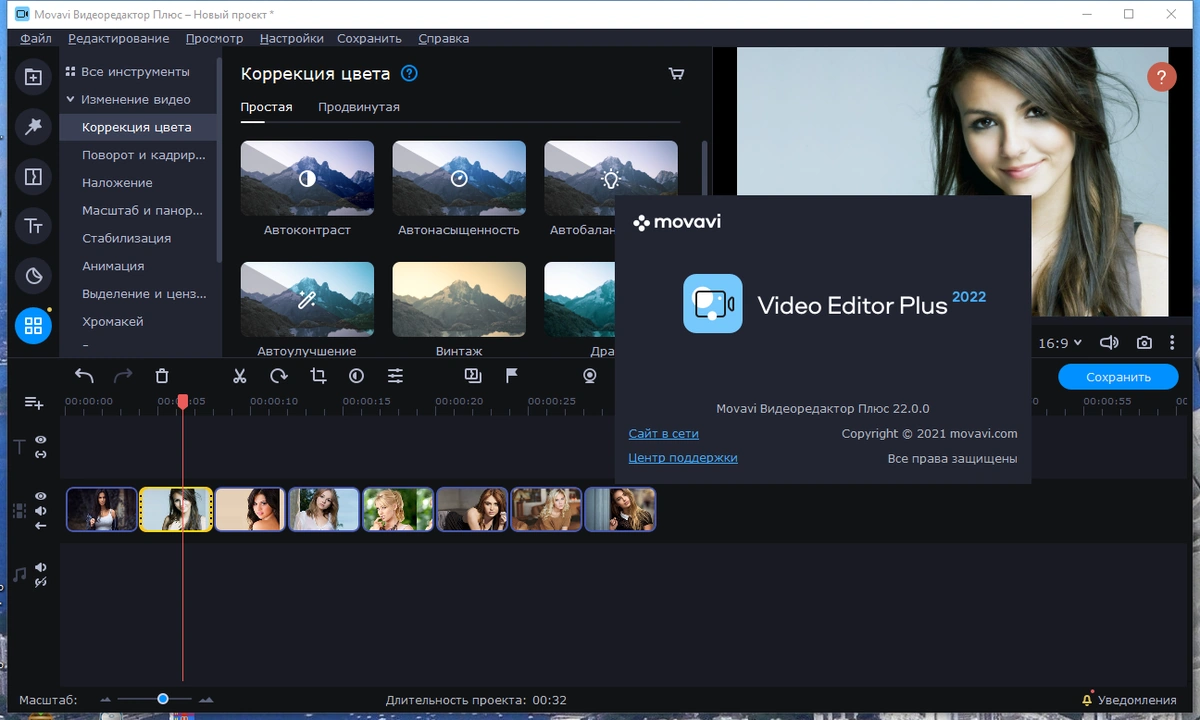This screenshot has height=720, width=1200.
Task: Switch to the Продвинутая tab
Action: coord(359,107)
